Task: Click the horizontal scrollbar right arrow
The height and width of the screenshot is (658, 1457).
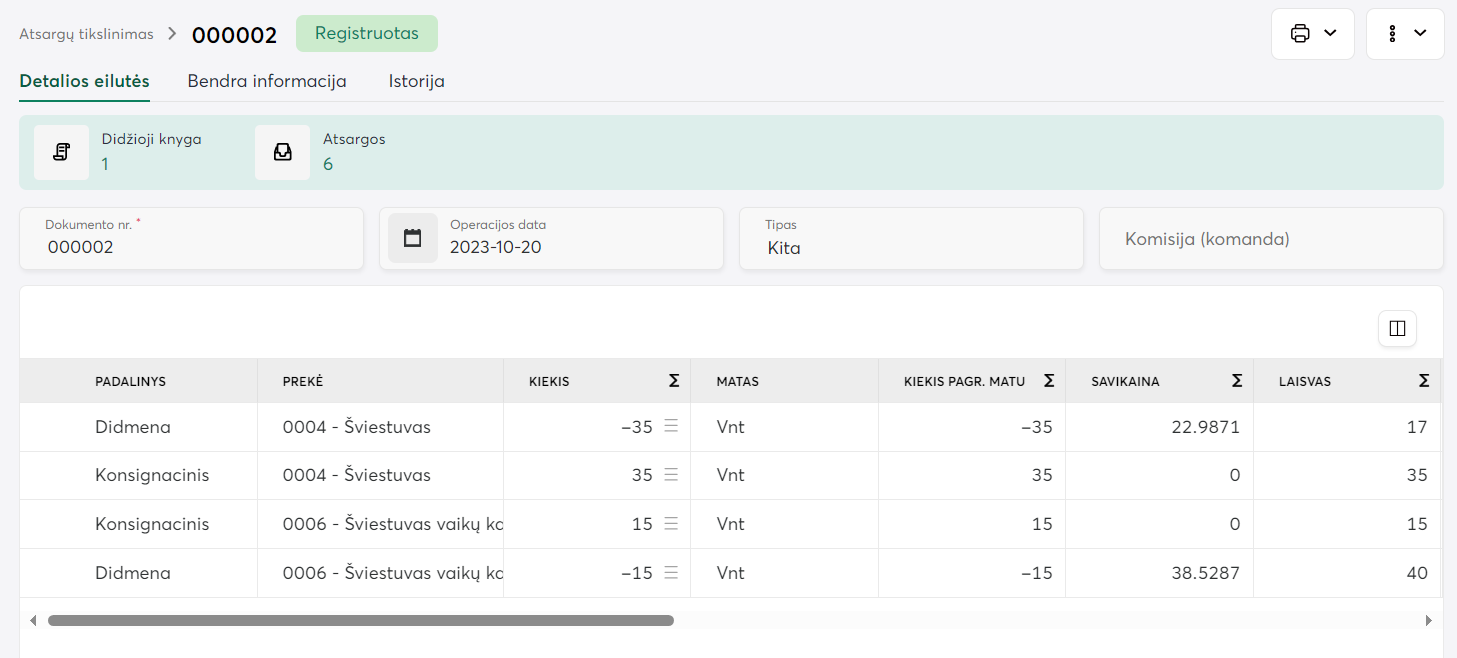Action: pyautogui.click(x=1428, y=620)
